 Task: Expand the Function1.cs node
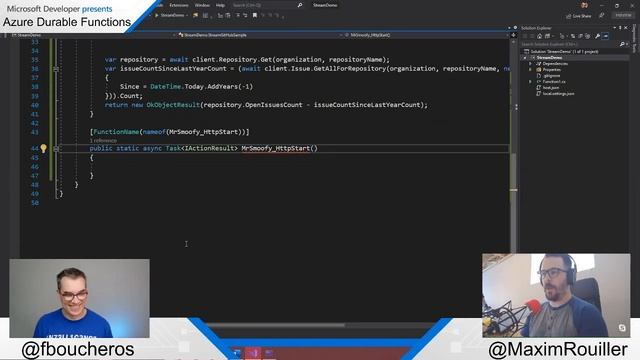[531, 82]
